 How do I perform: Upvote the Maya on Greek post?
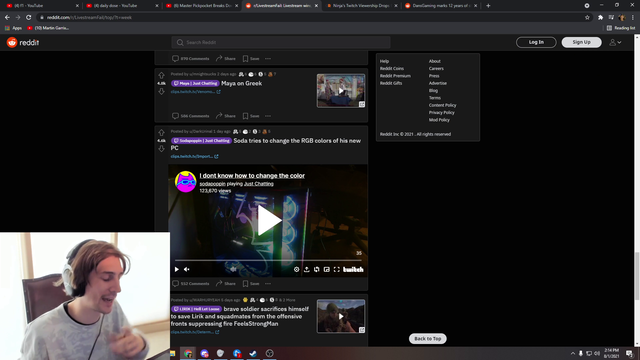tap(161, 76)
